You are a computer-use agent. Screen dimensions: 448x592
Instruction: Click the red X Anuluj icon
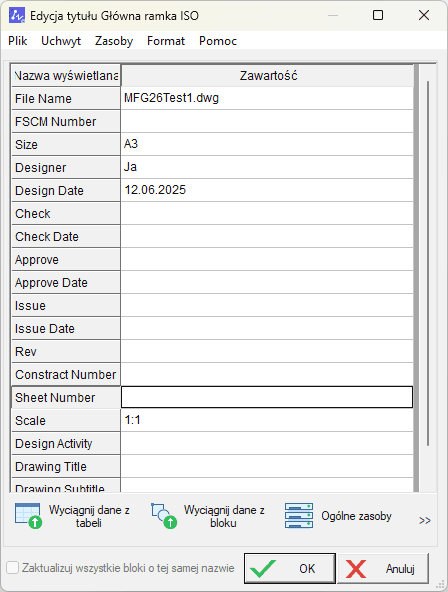pos(356,569)
